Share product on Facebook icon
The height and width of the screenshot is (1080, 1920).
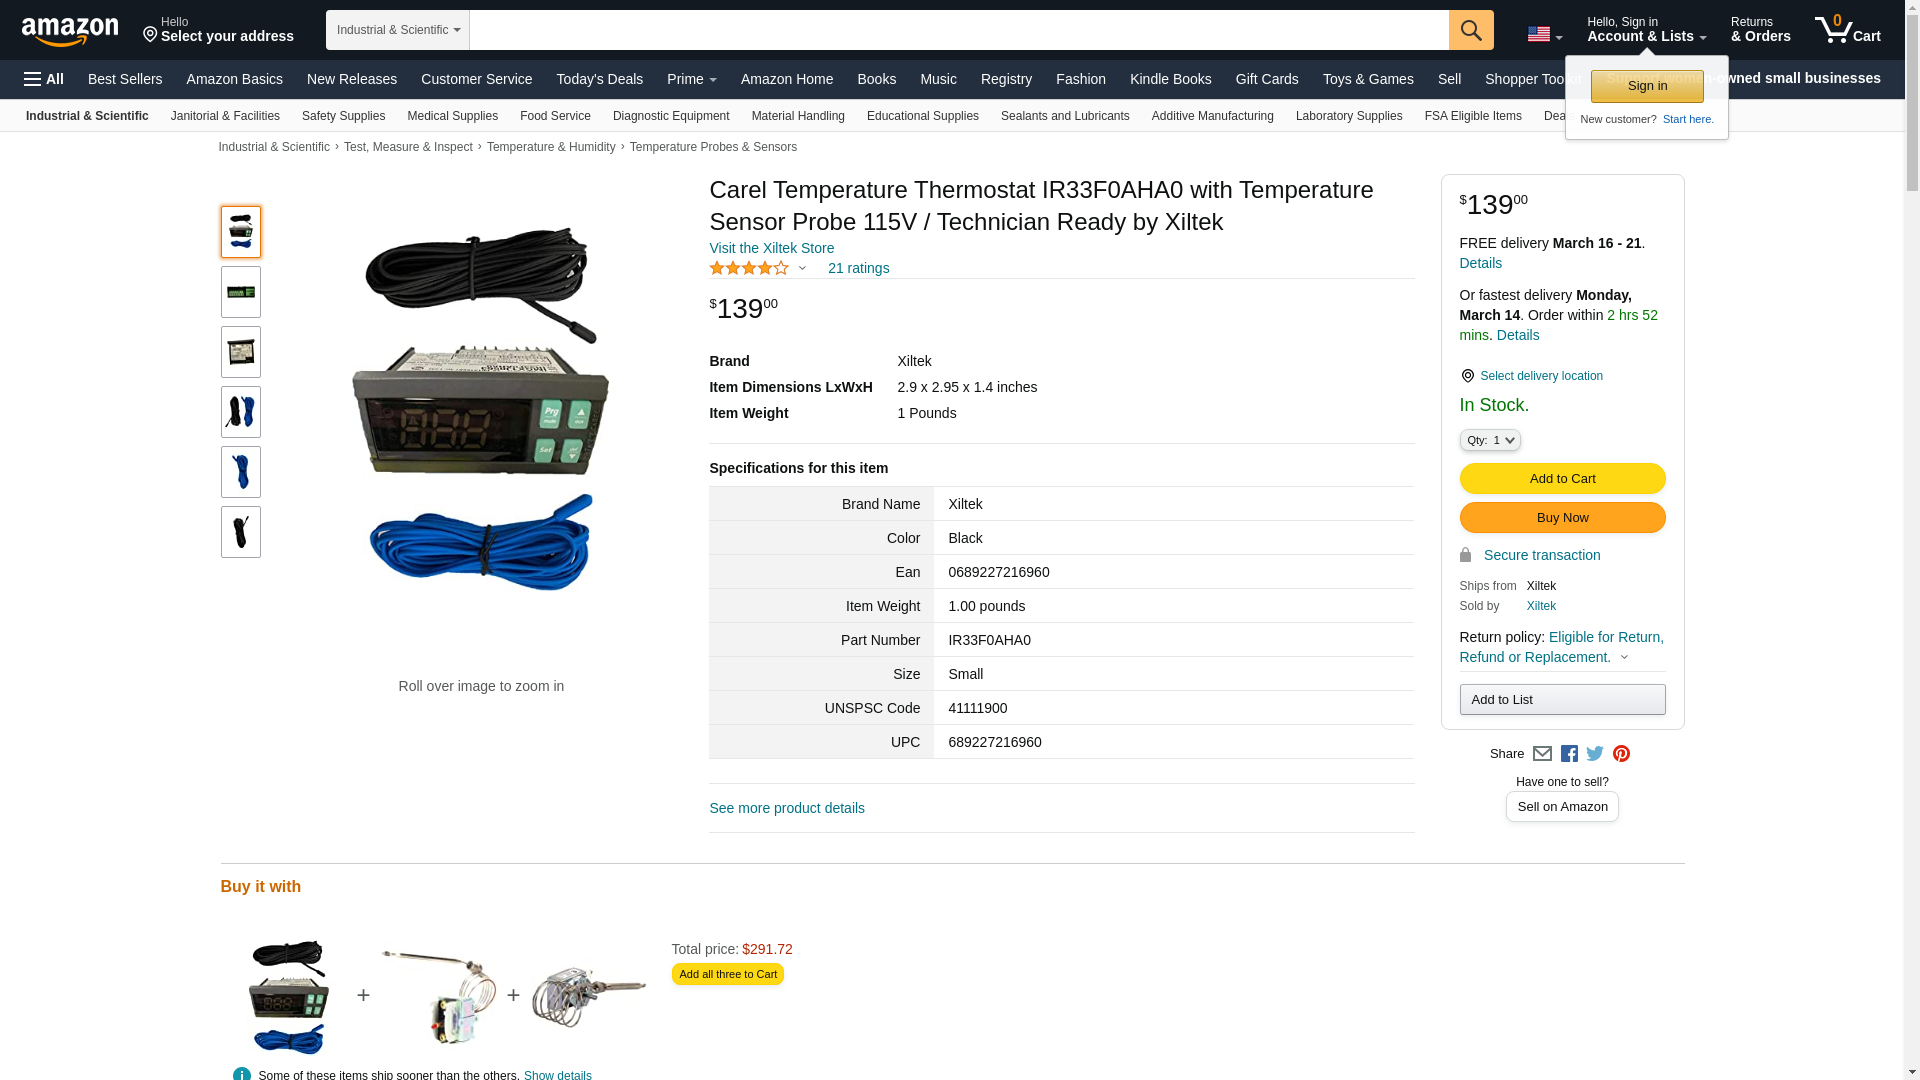(1569, 754)
